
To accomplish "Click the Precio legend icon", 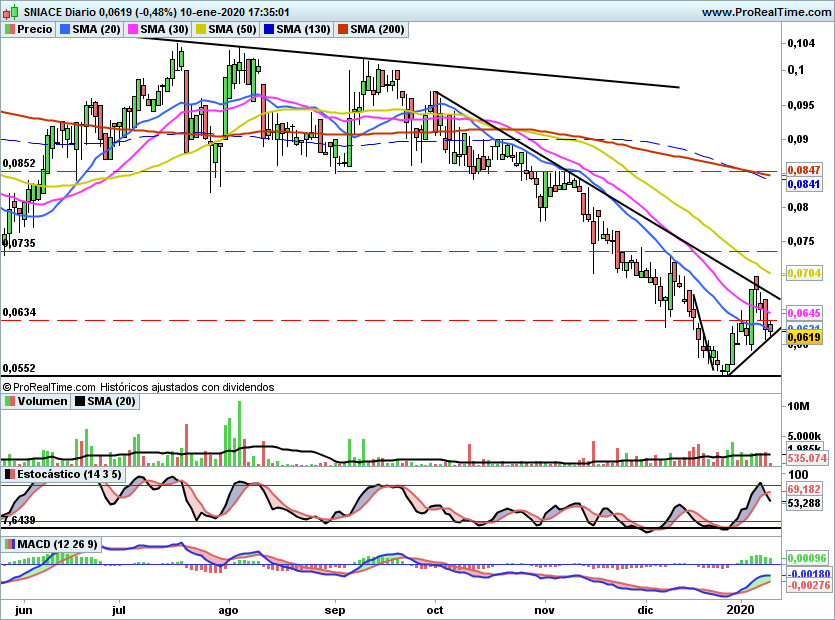I will (10, 29).
